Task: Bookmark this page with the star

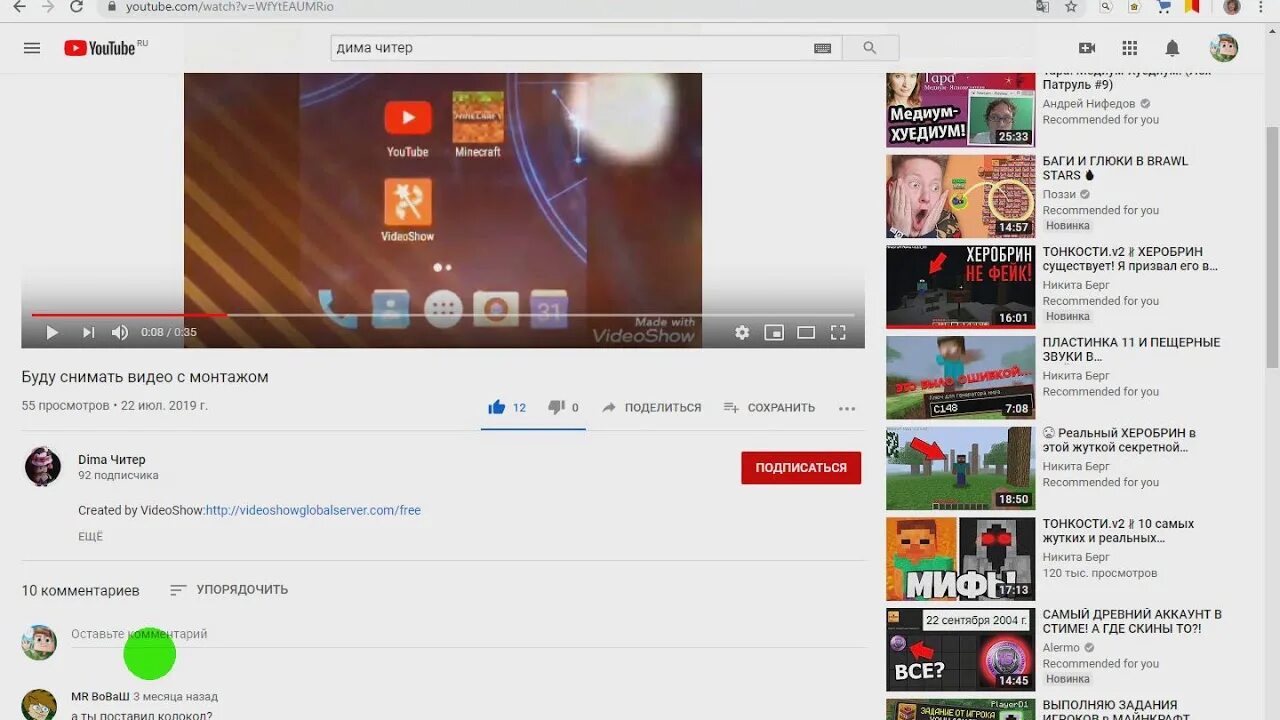Action: pos(1071,6)
